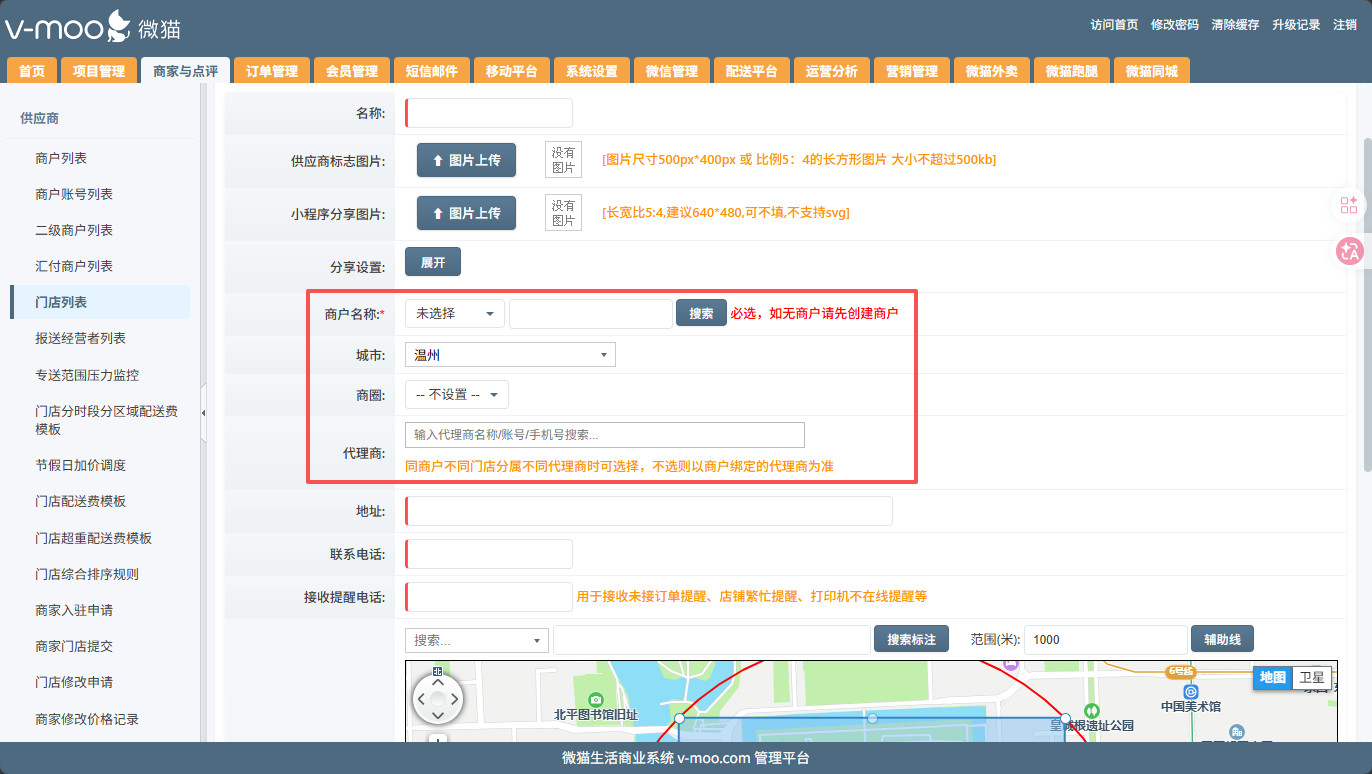
Task: Click the 清除缓存 link in header
Action: coord(1235,25)
